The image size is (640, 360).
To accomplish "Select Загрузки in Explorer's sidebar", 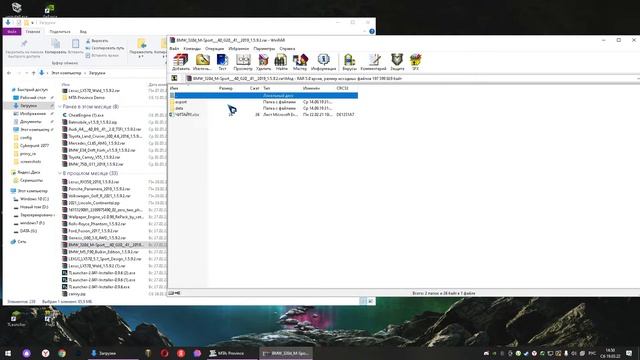I will click(29, 106).
